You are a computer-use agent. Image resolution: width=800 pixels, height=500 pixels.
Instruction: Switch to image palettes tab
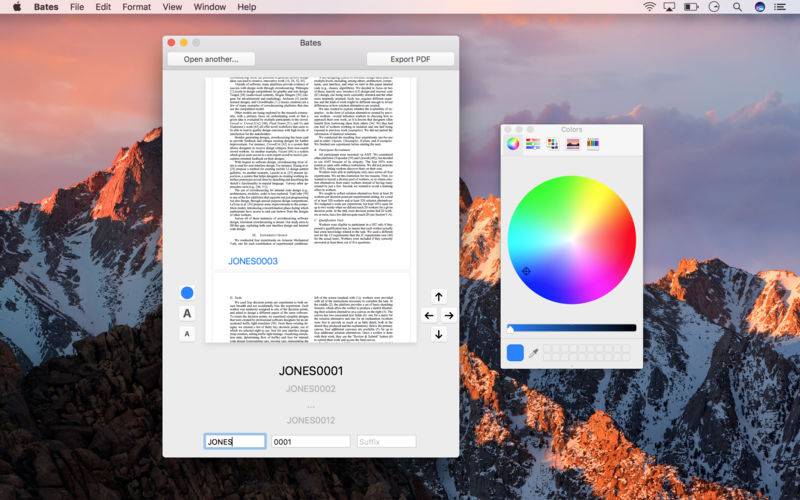point(573,144)
